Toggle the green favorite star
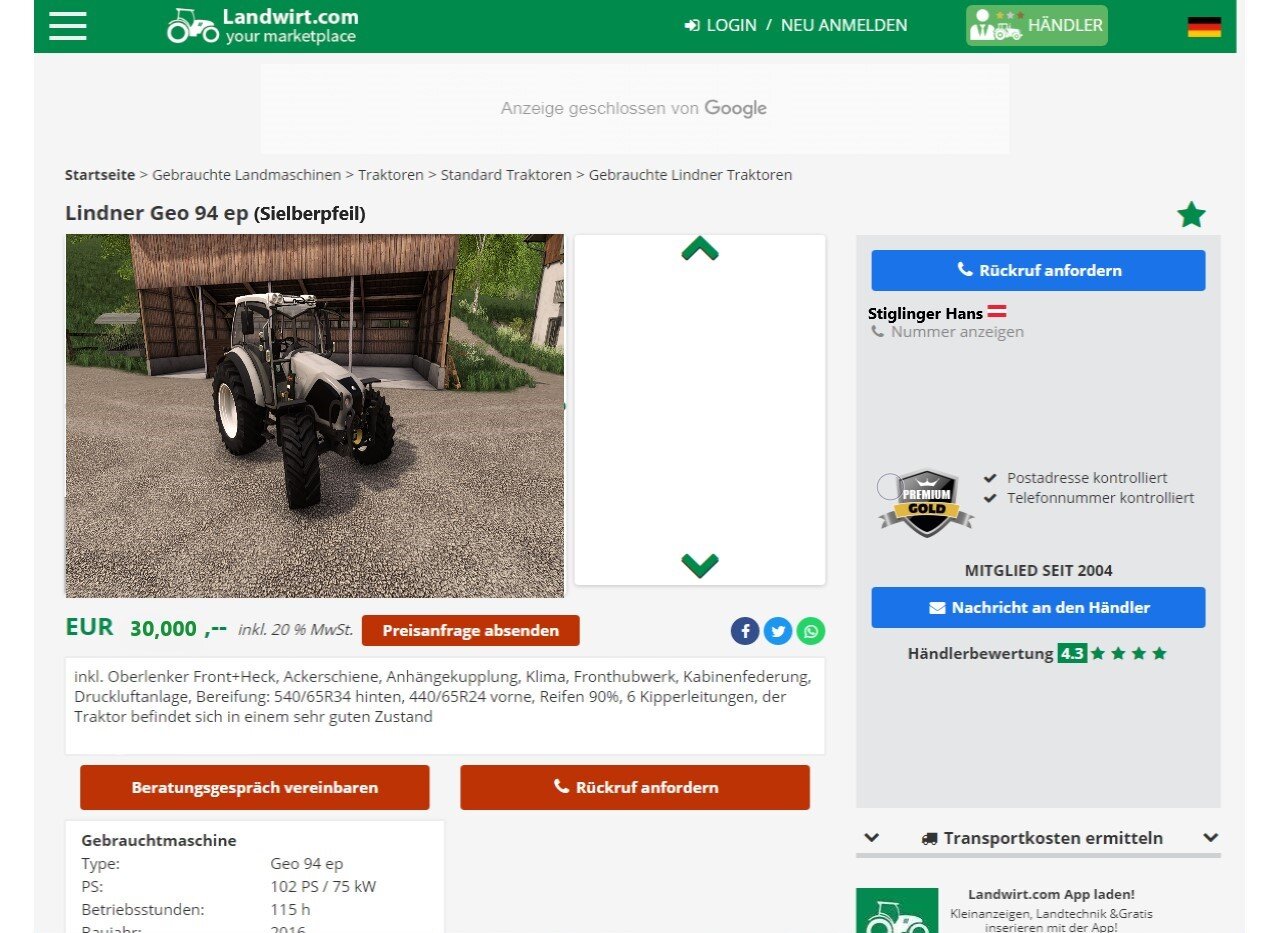The image size is (1279, 933). 1190,215
